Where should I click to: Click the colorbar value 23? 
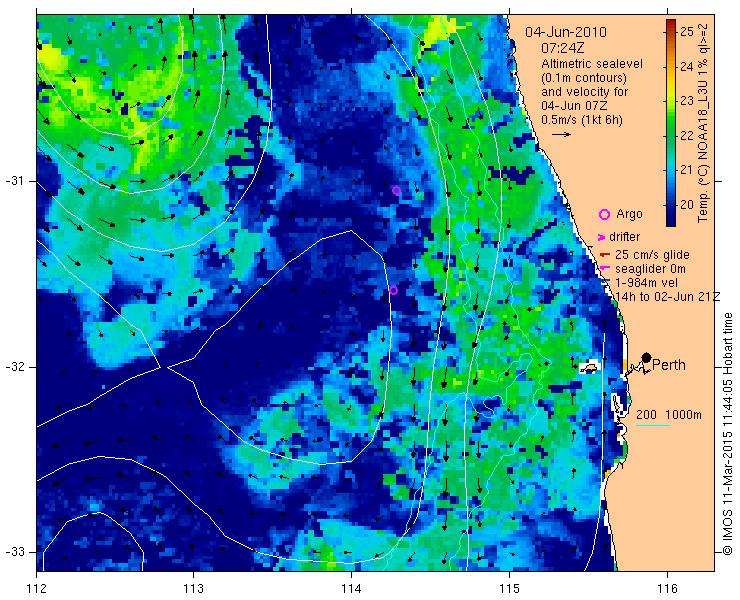687,101
